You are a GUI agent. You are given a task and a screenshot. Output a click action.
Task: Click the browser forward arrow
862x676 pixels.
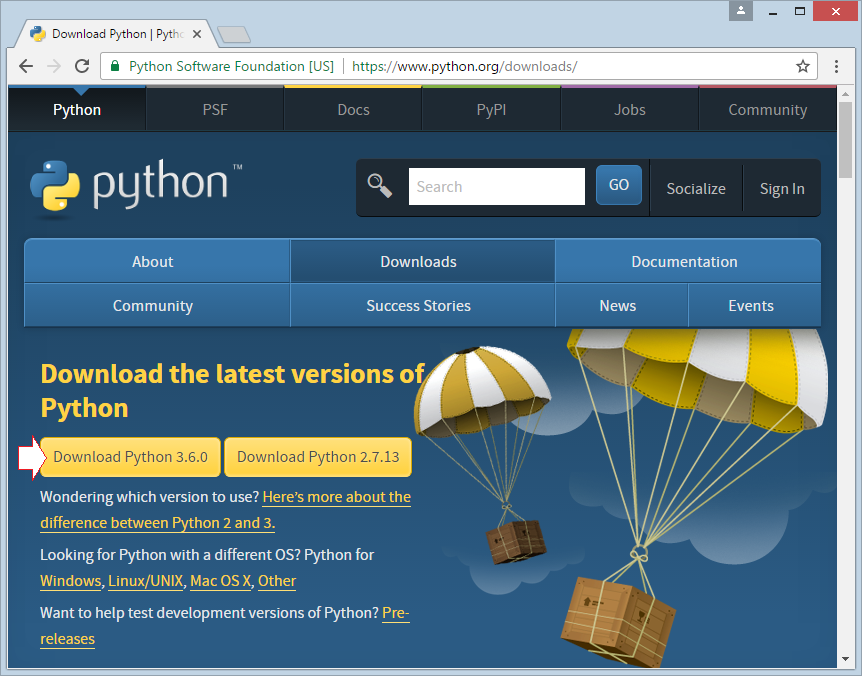pos(54,67)
